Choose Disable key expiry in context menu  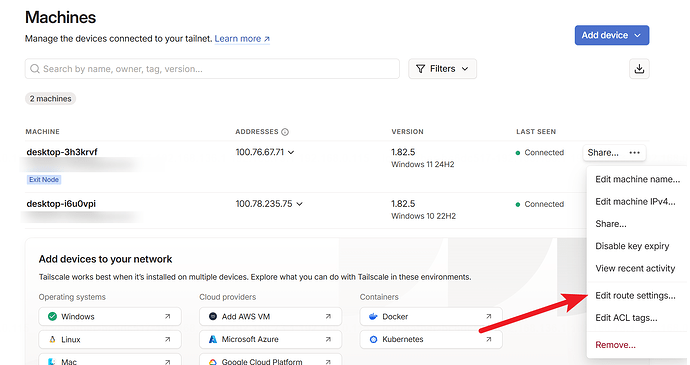click(x=632, y=246)
